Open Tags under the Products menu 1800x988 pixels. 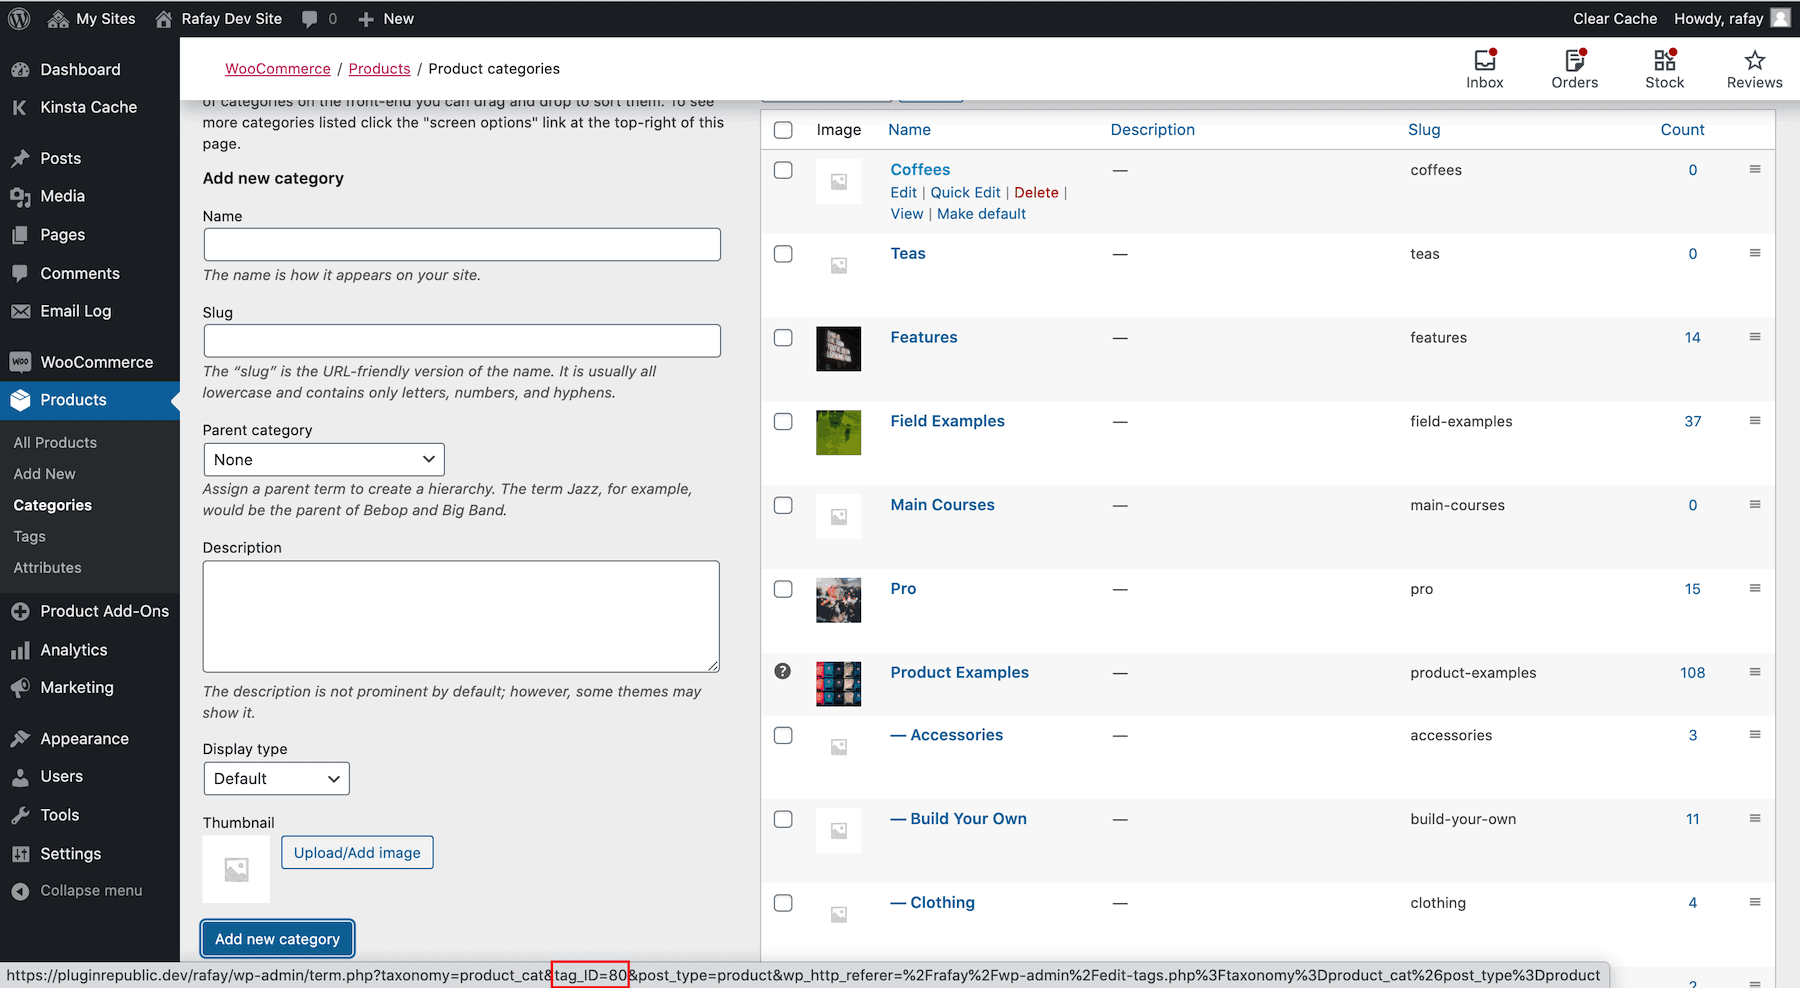click(29, 536)
